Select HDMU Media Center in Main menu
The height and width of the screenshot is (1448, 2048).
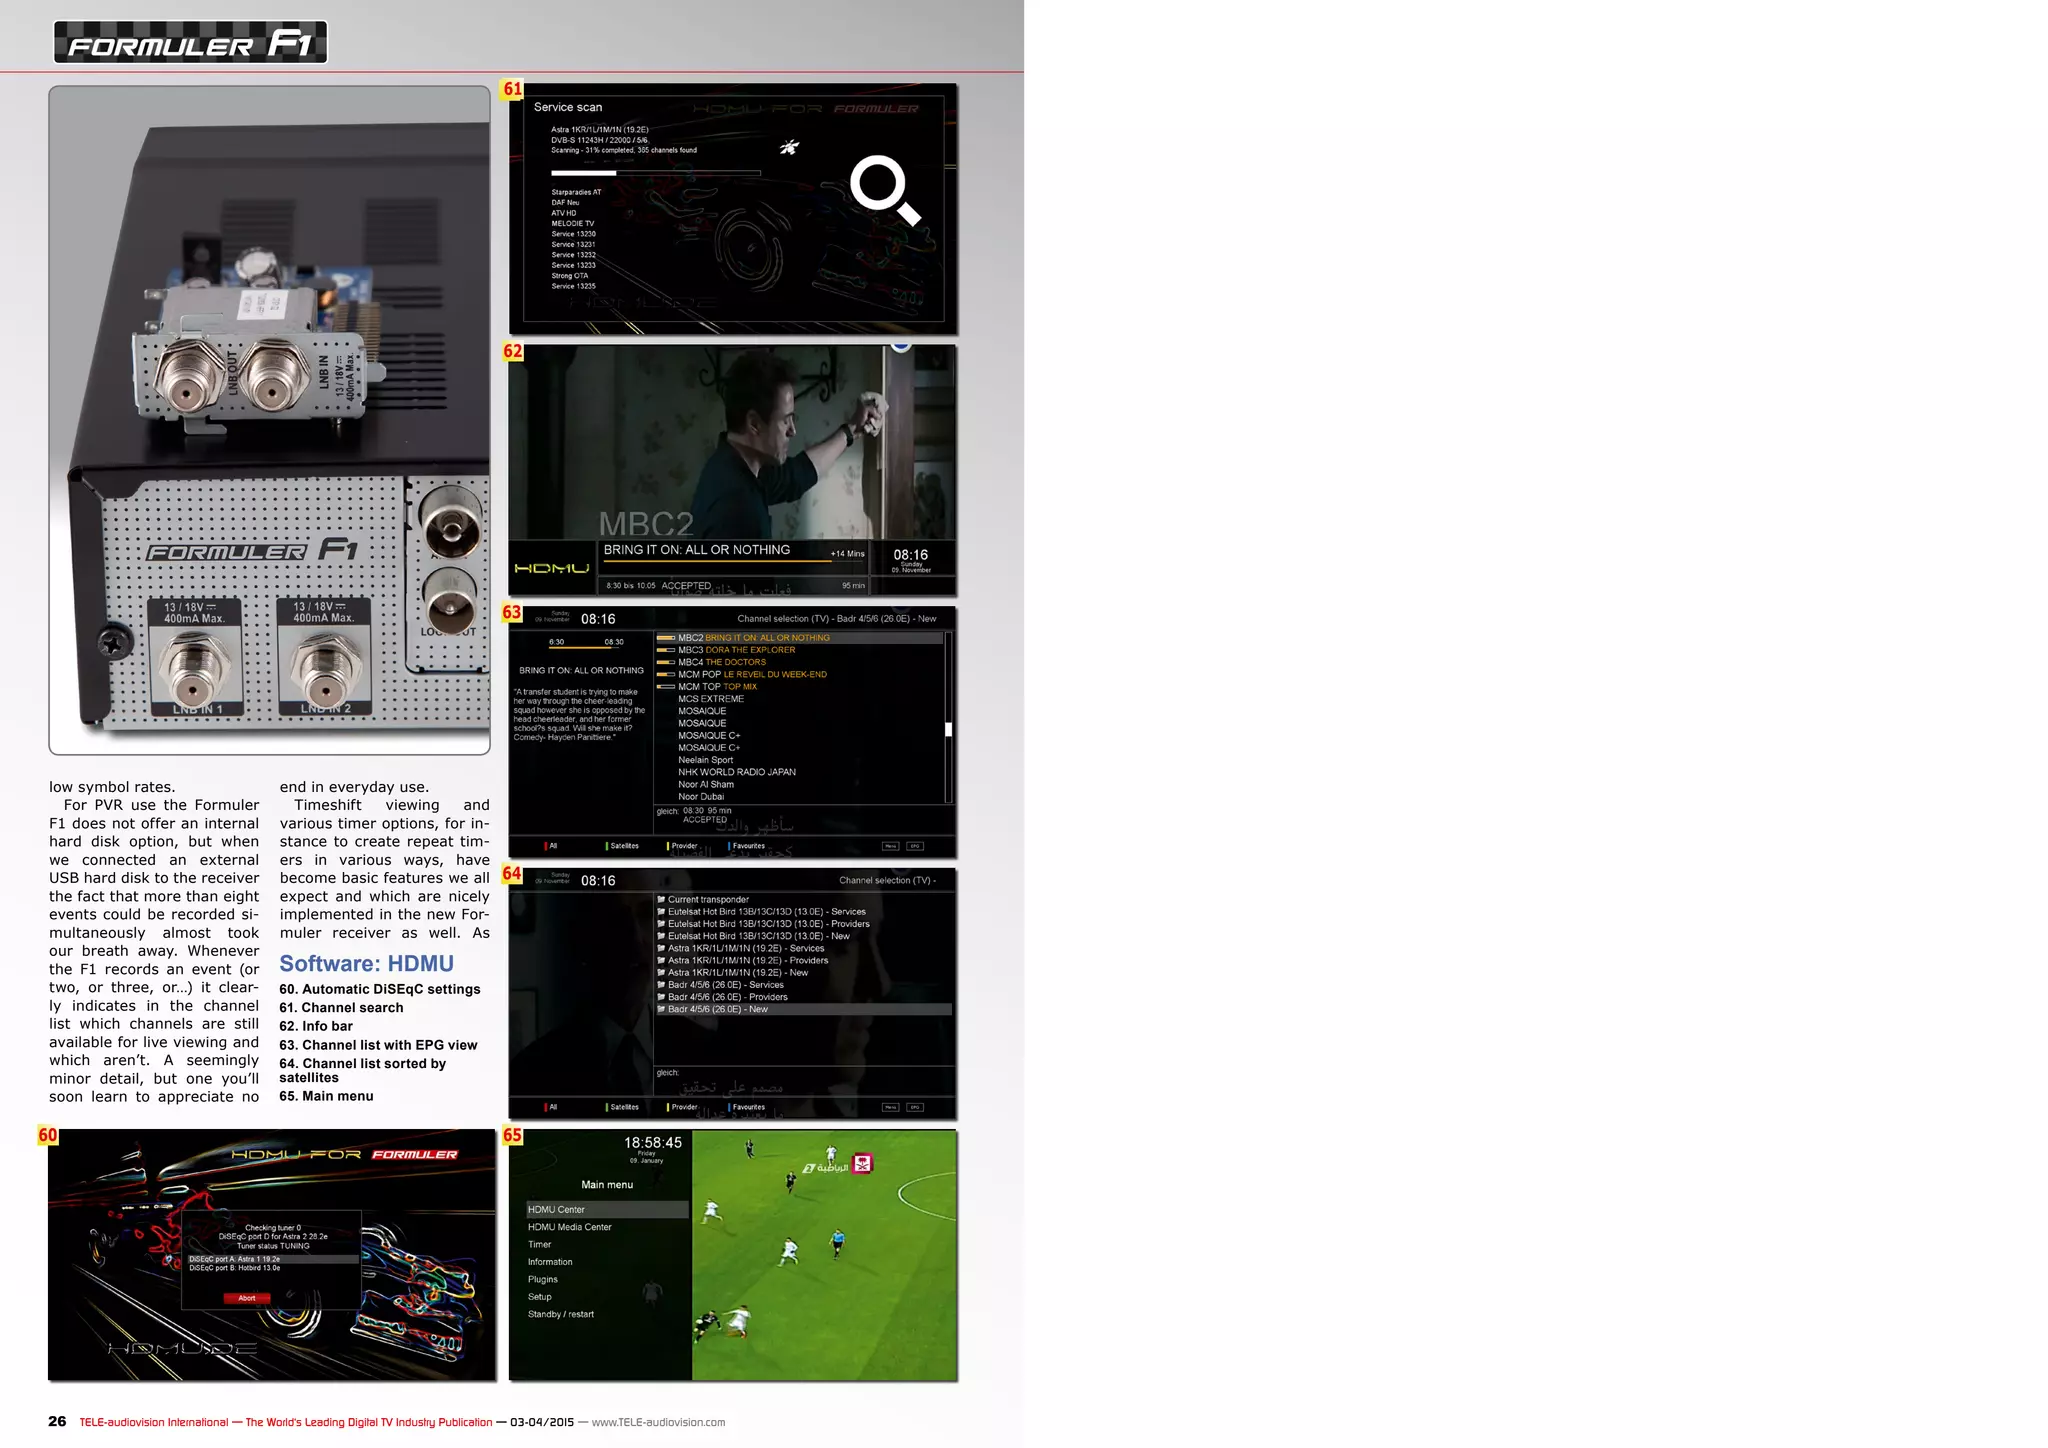tap(569, 1227)
